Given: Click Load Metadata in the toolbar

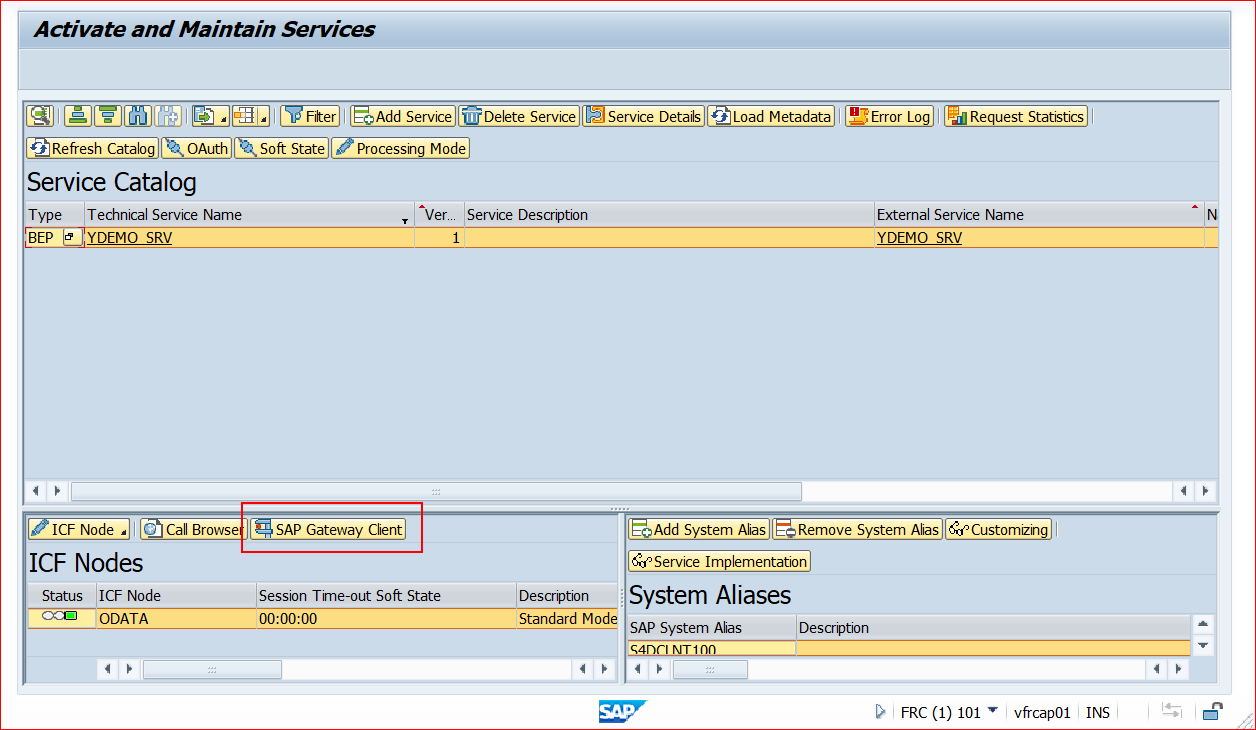Looking at the screenshot, I should 770,115.
